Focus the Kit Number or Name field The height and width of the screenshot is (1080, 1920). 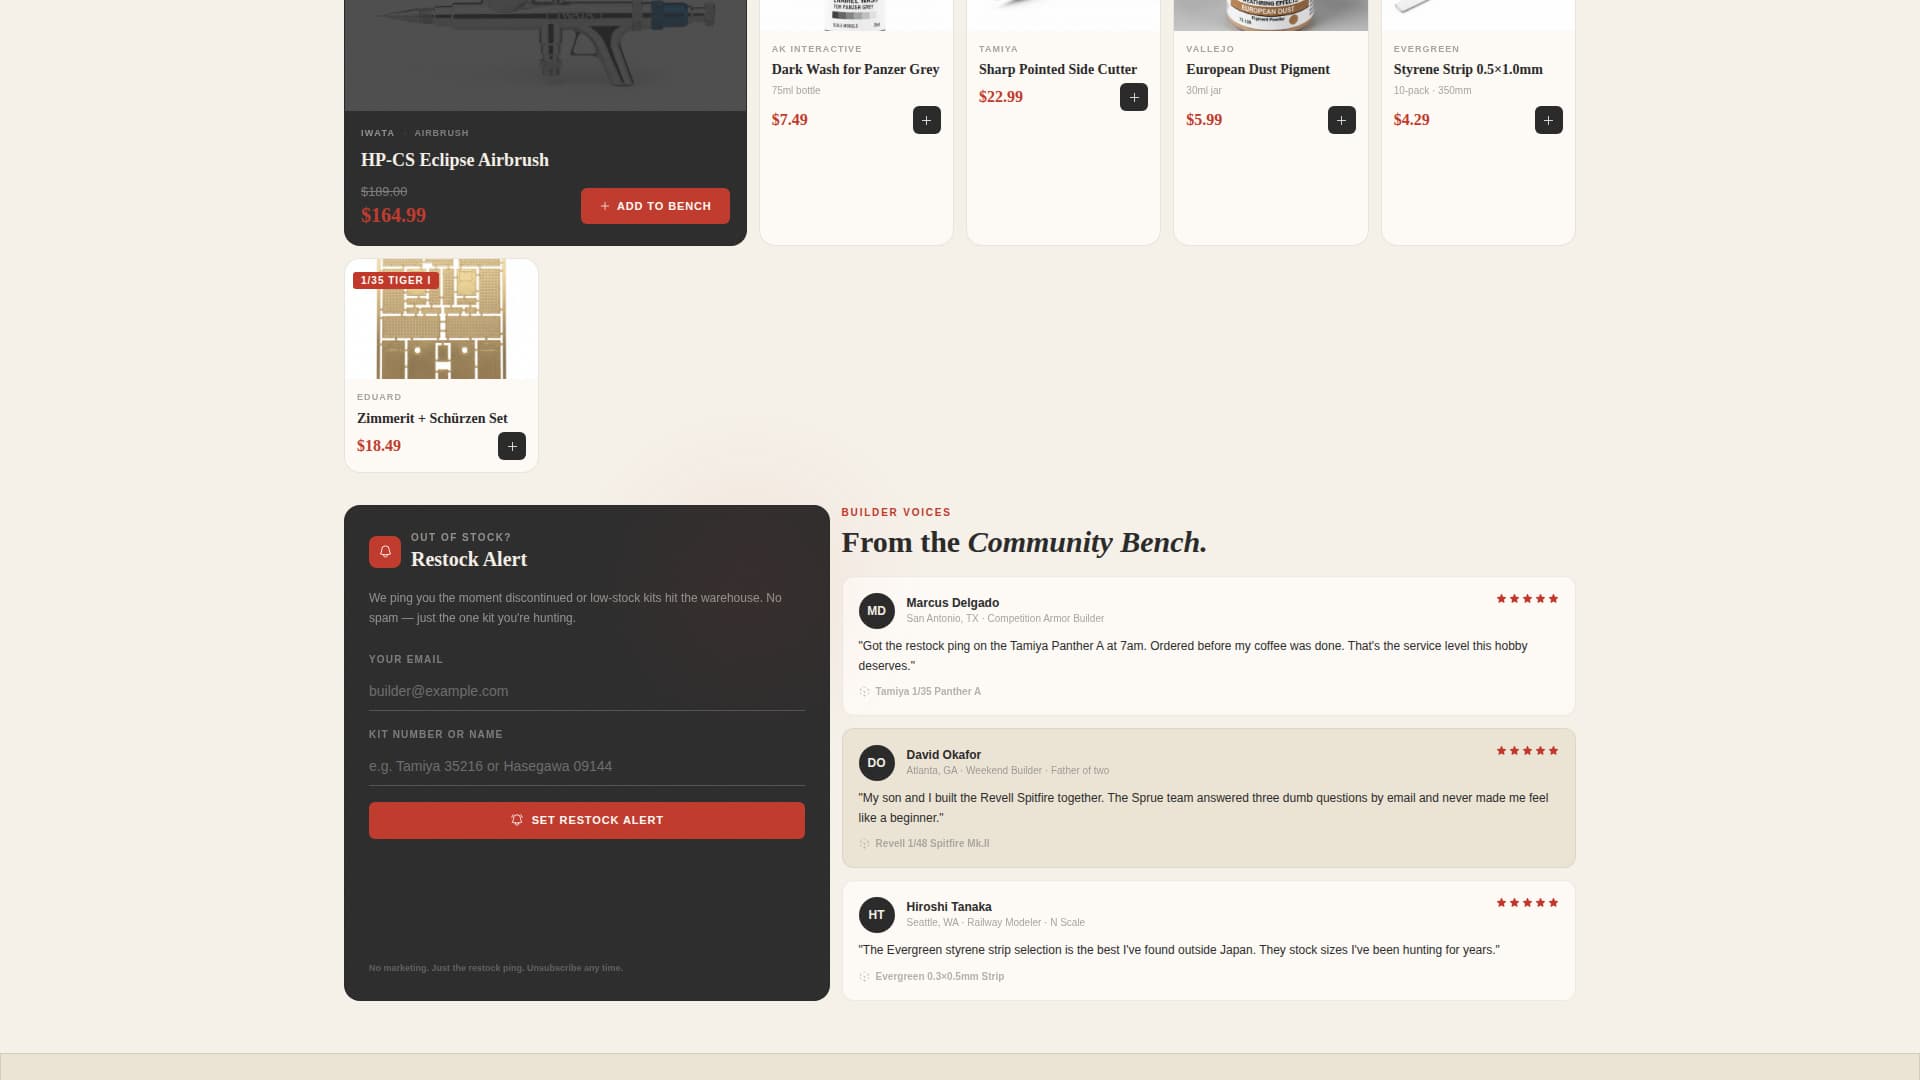(586, 766)
